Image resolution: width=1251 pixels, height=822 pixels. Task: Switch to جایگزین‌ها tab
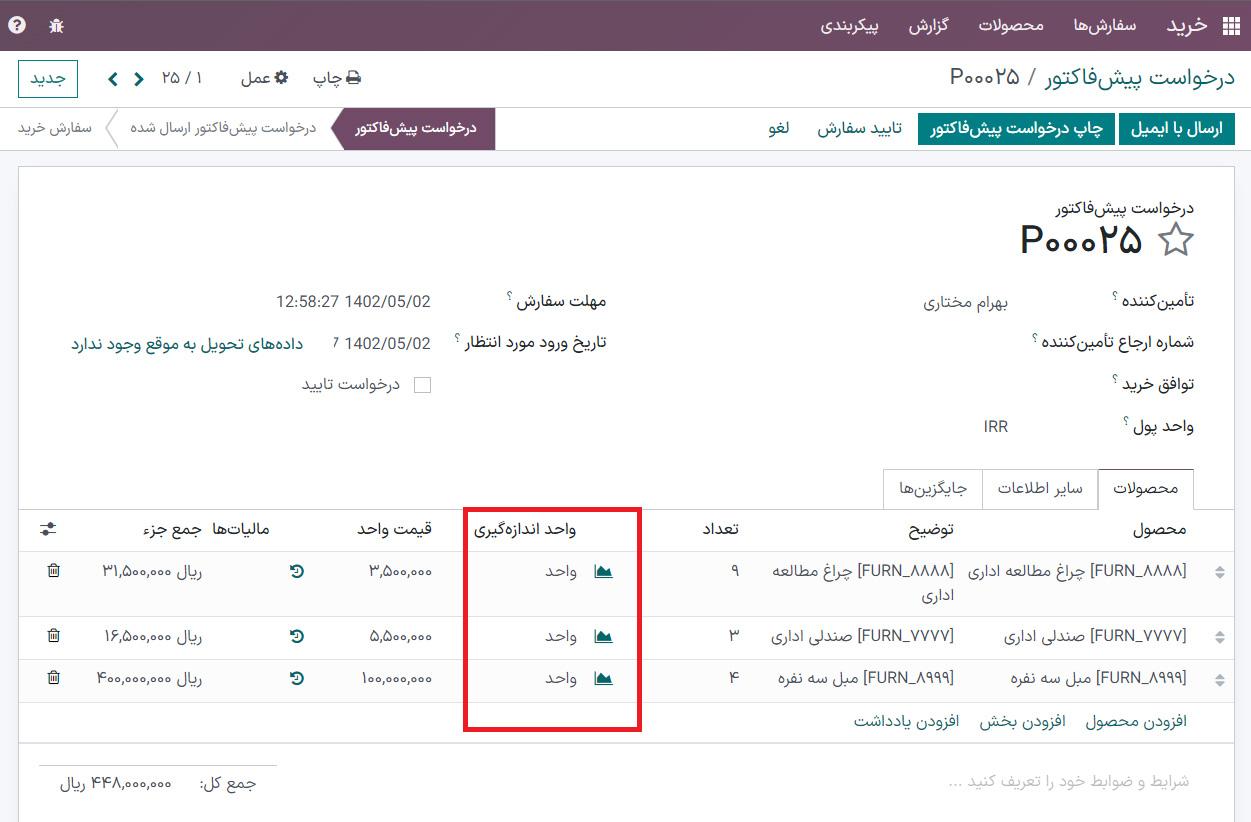pyautogui.click(x=933, y=489)
